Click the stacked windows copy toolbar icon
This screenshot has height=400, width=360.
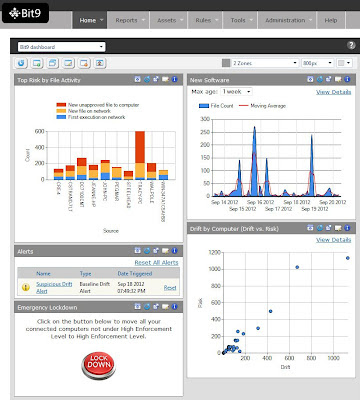click(x=52, y=63)
